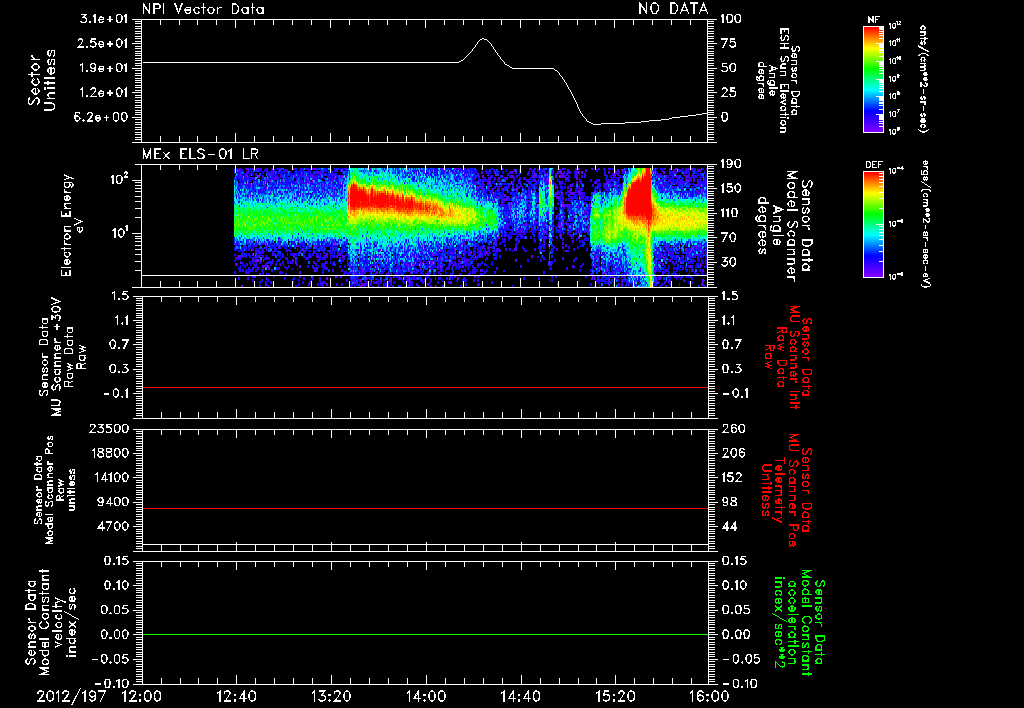Click the '3.1e+01' sector tick label

tap(104, 19)
